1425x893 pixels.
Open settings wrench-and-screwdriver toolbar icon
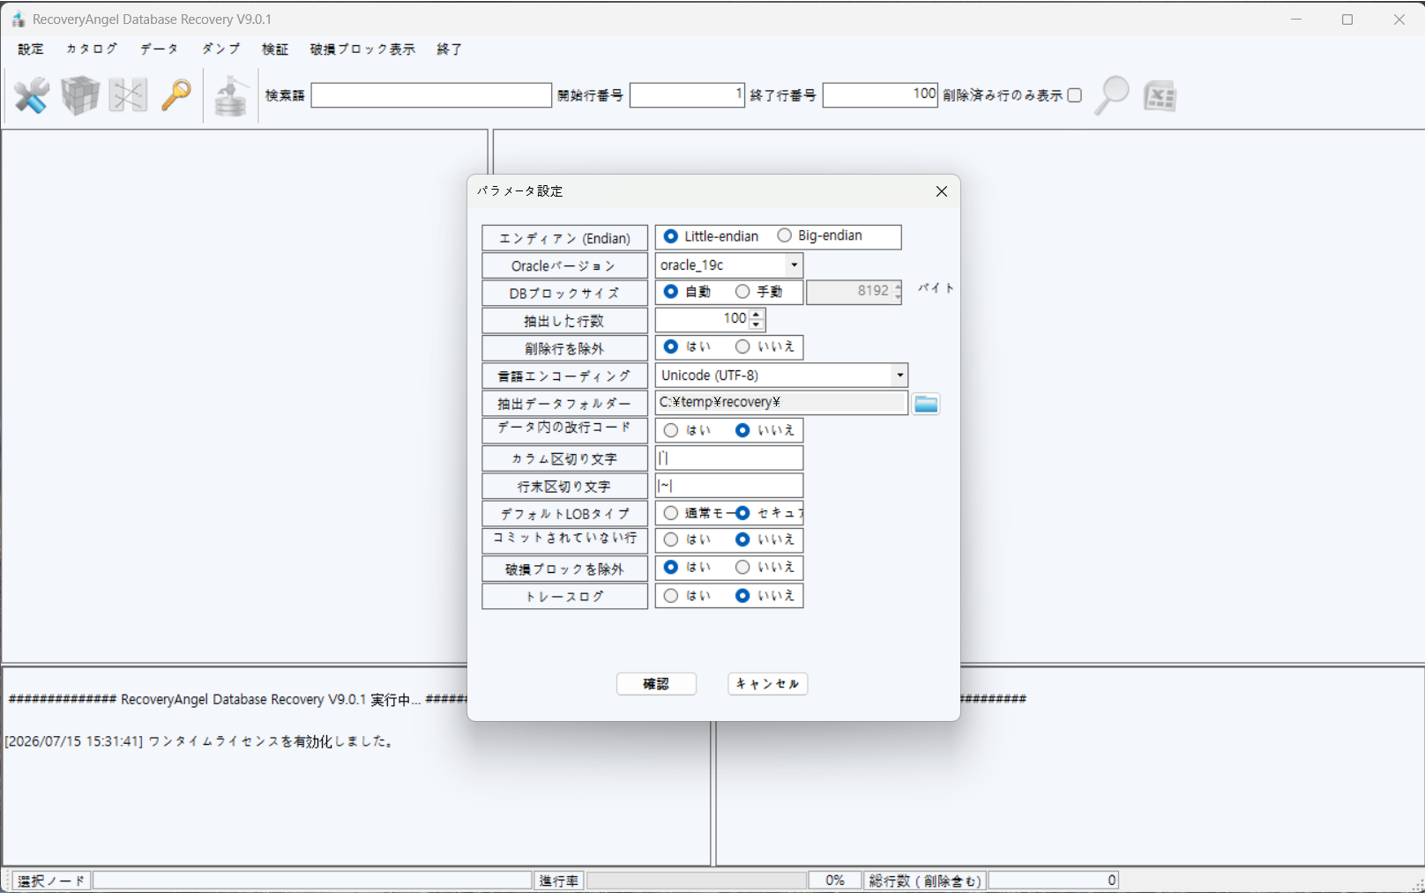coord(31,96)
